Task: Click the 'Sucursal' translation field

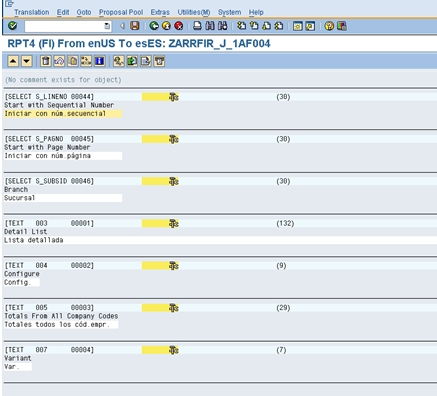Action: [63, 198]
